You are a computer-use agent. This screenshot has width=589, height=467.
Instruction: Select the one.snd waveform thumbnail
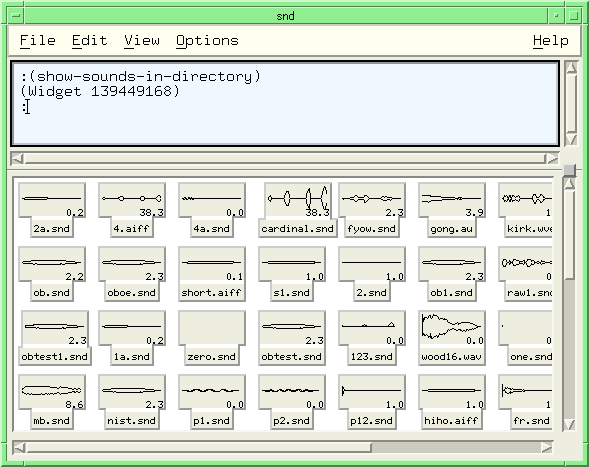pyautogui.click(x=525, y=328)
